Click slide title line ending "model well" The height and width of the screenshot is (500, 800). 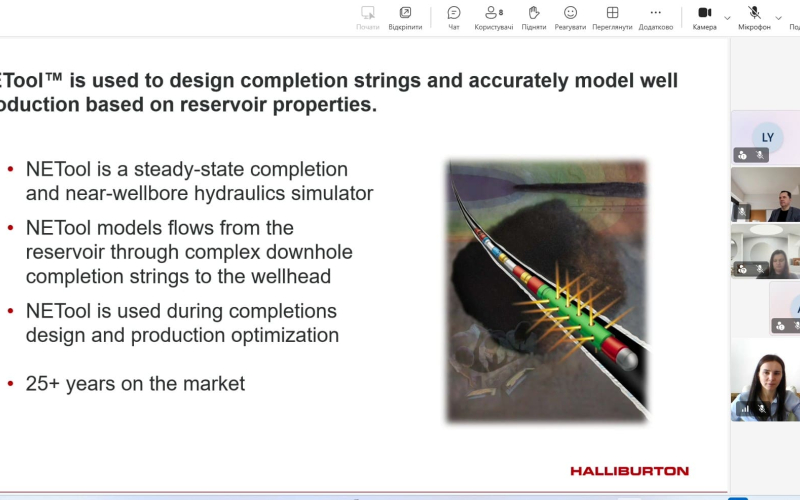coord(339,81)
